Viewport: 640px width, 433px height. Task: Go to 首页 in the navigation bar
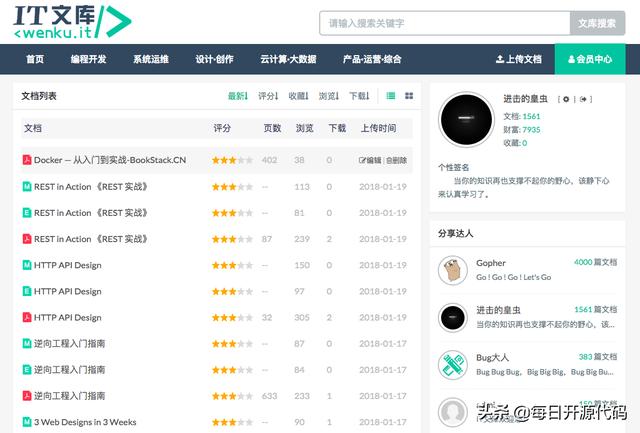(x=35, y=59)
